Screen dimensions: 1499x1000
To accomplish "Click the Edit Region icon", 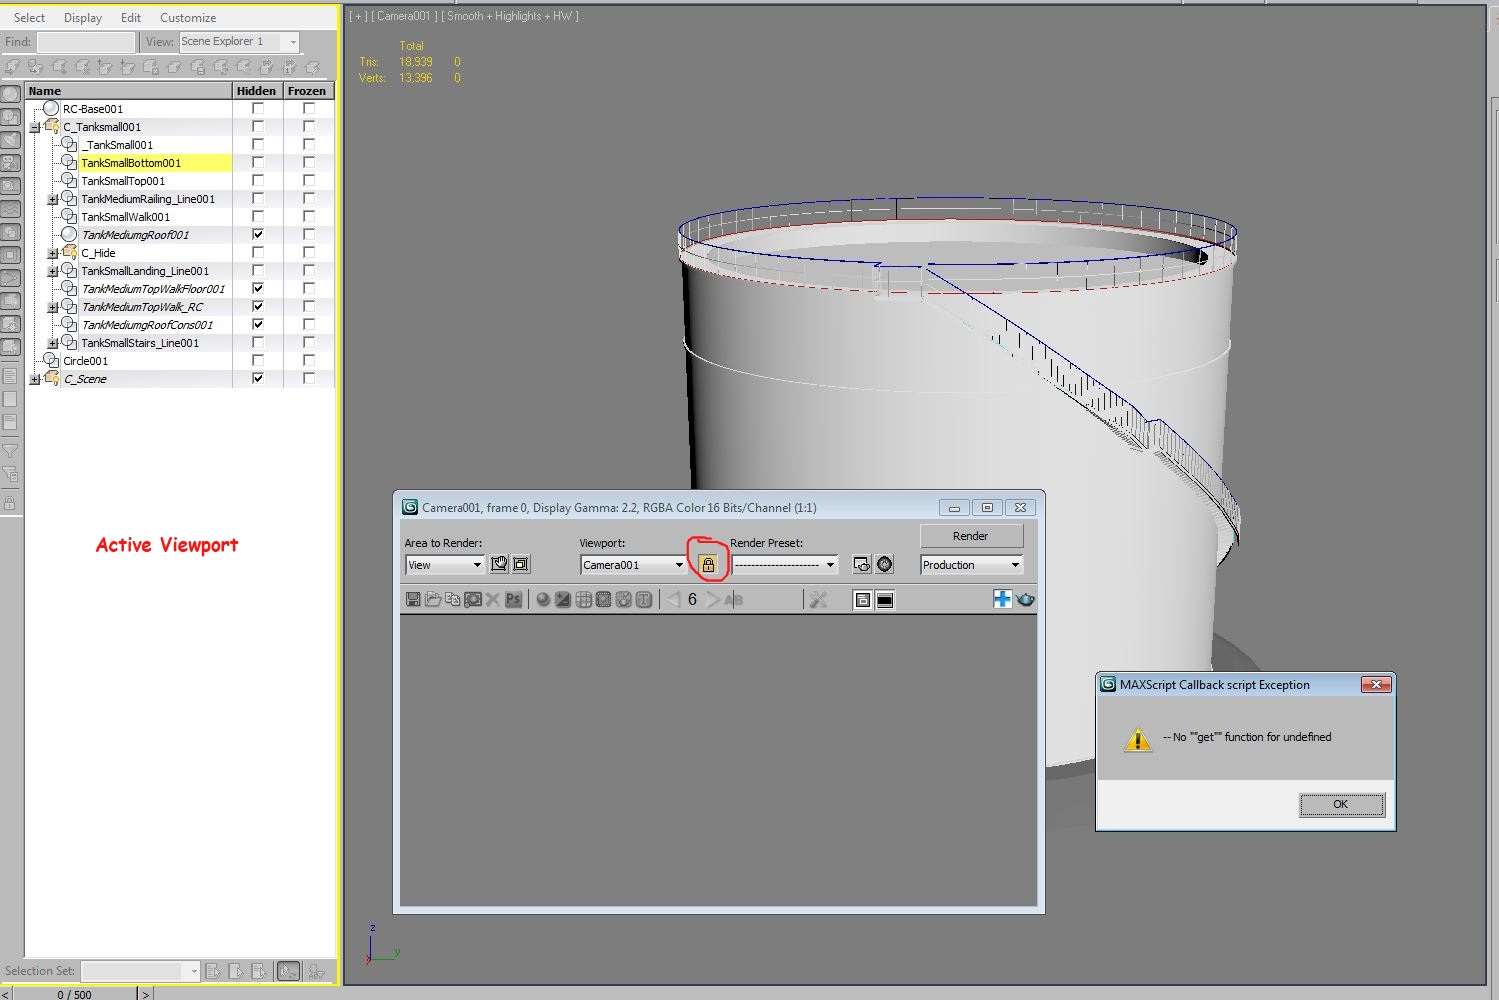I will click(499, 565).
